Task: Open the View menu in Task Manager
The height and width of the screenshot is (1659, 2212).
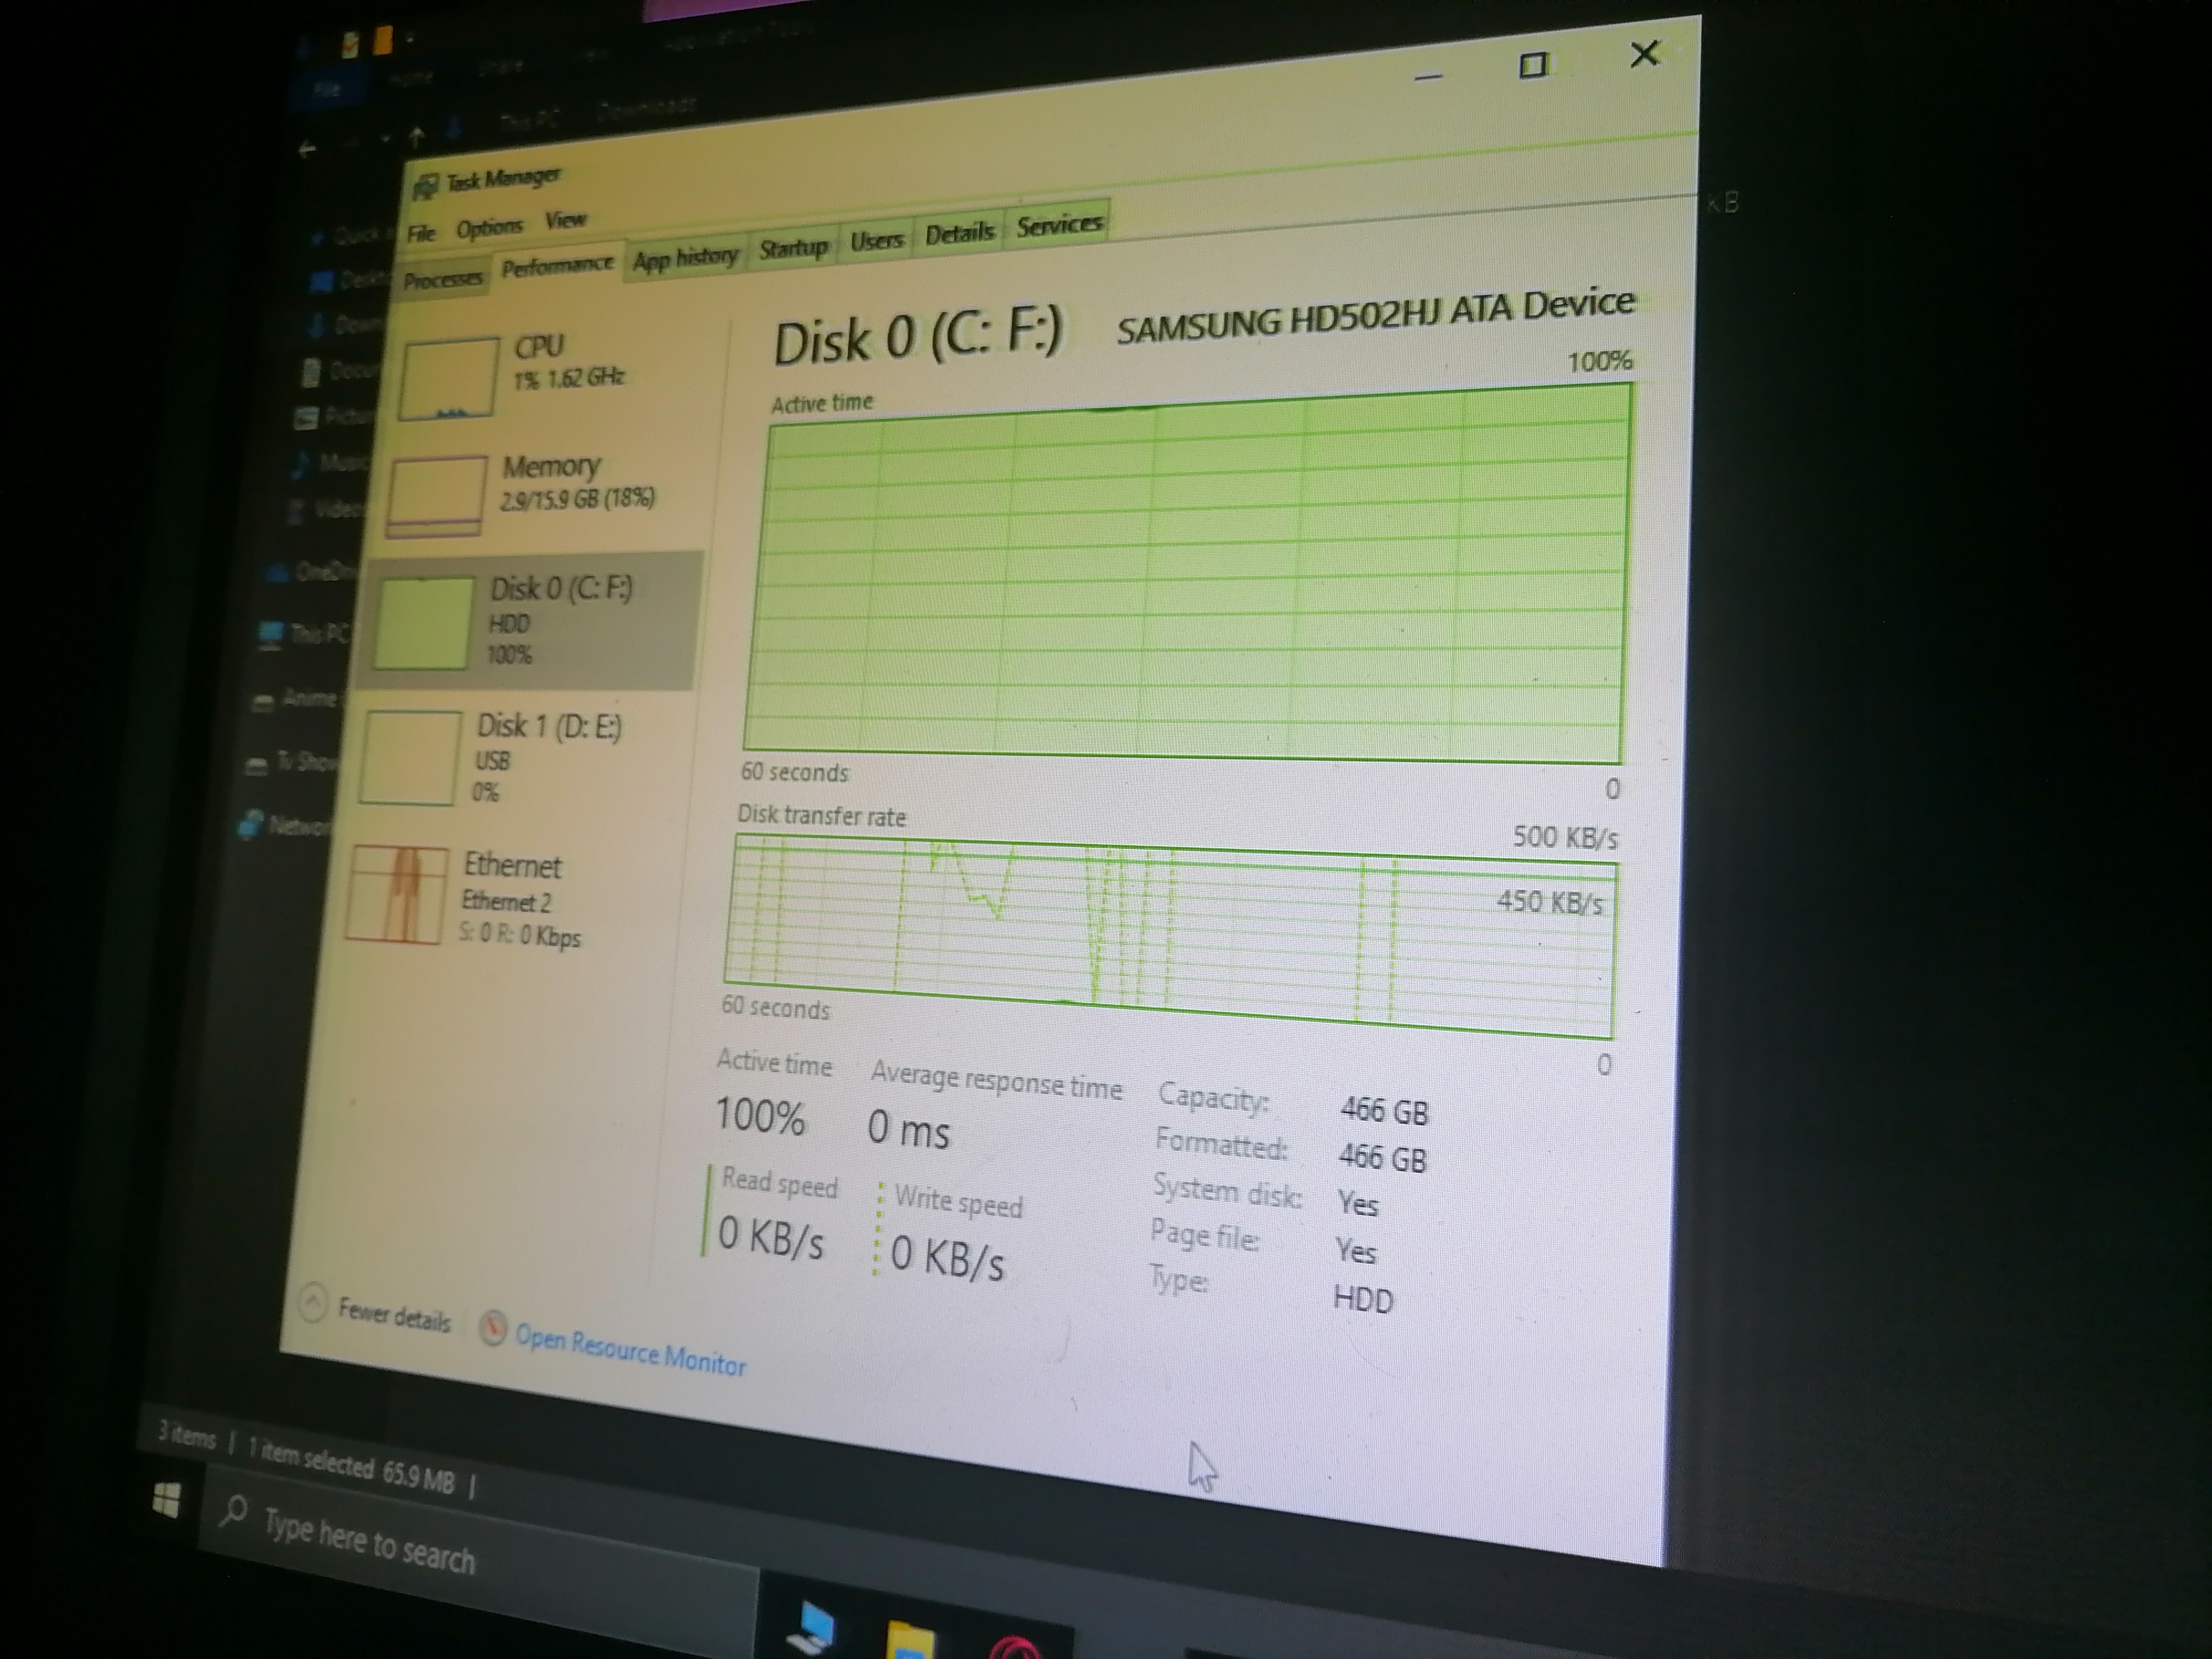Action: point(567,222)
